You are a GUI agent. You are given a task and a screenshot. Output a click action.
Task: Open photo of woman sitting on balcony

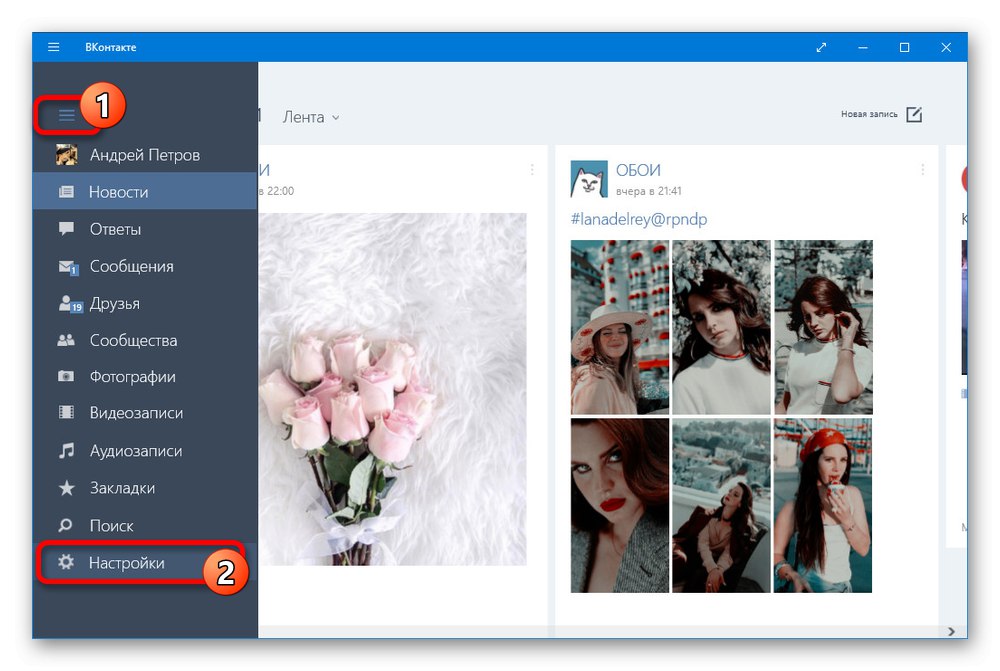tap(721, 505)
